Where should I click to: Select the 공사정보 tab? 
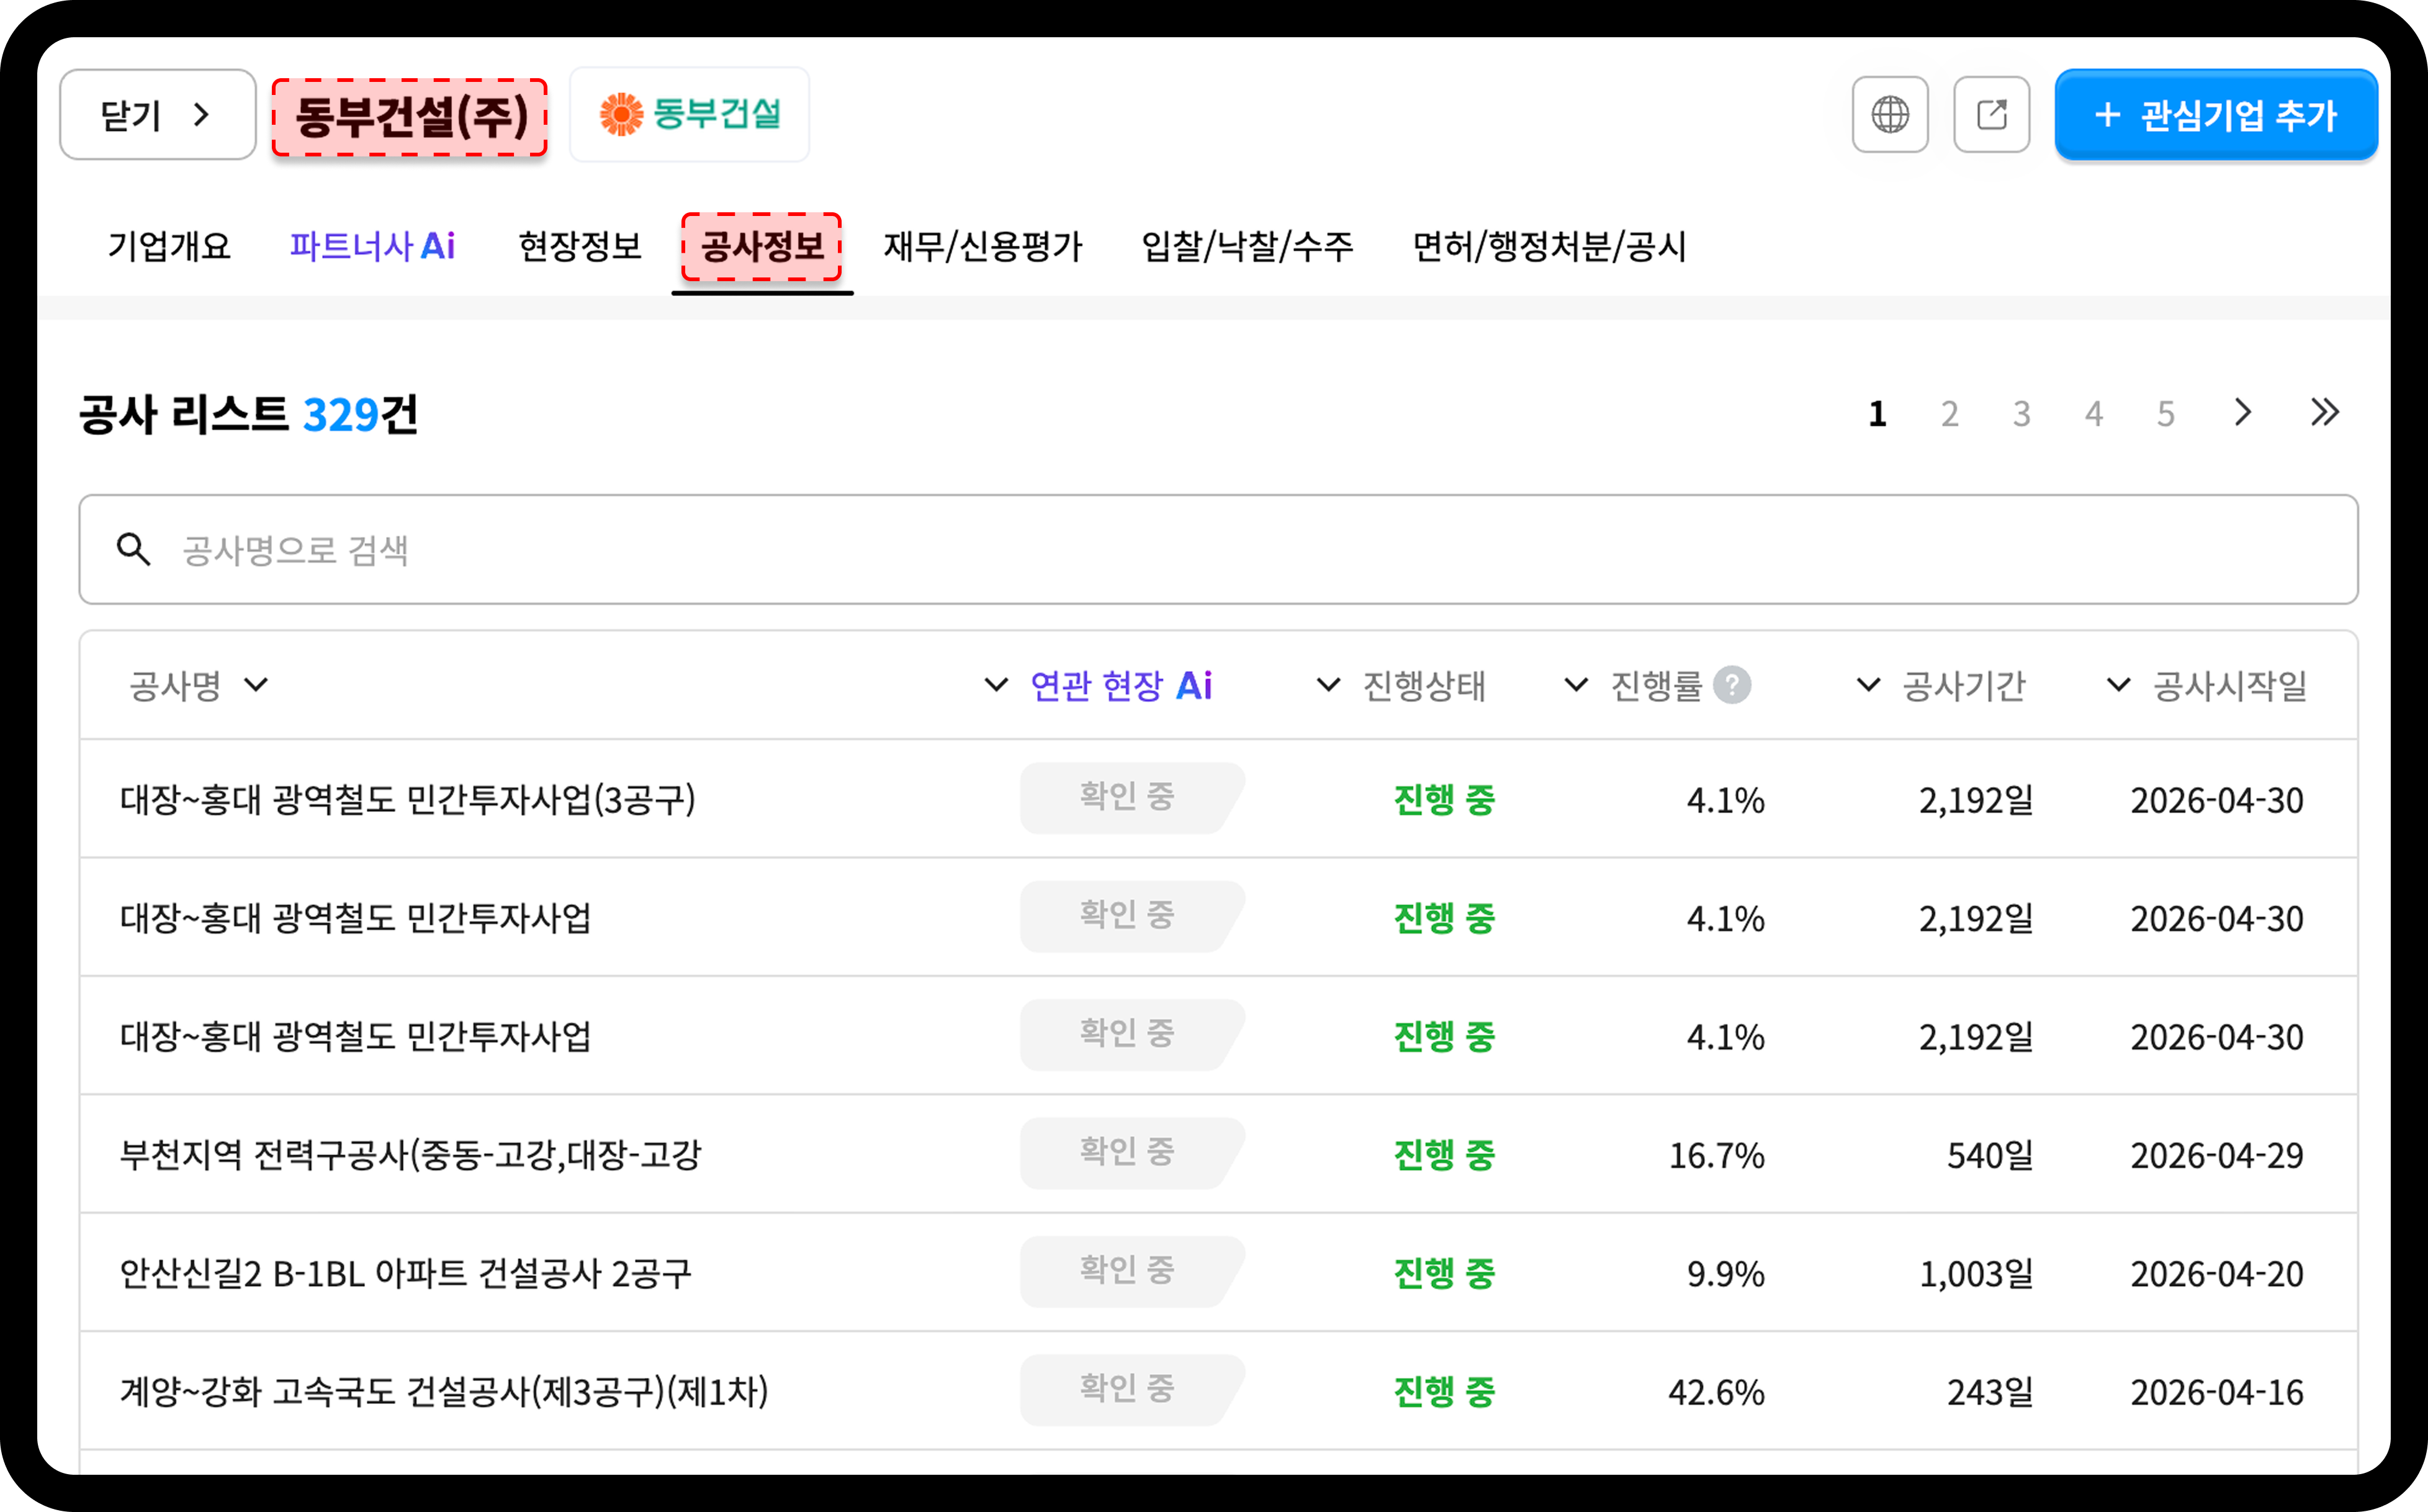[x=762, y=246]
